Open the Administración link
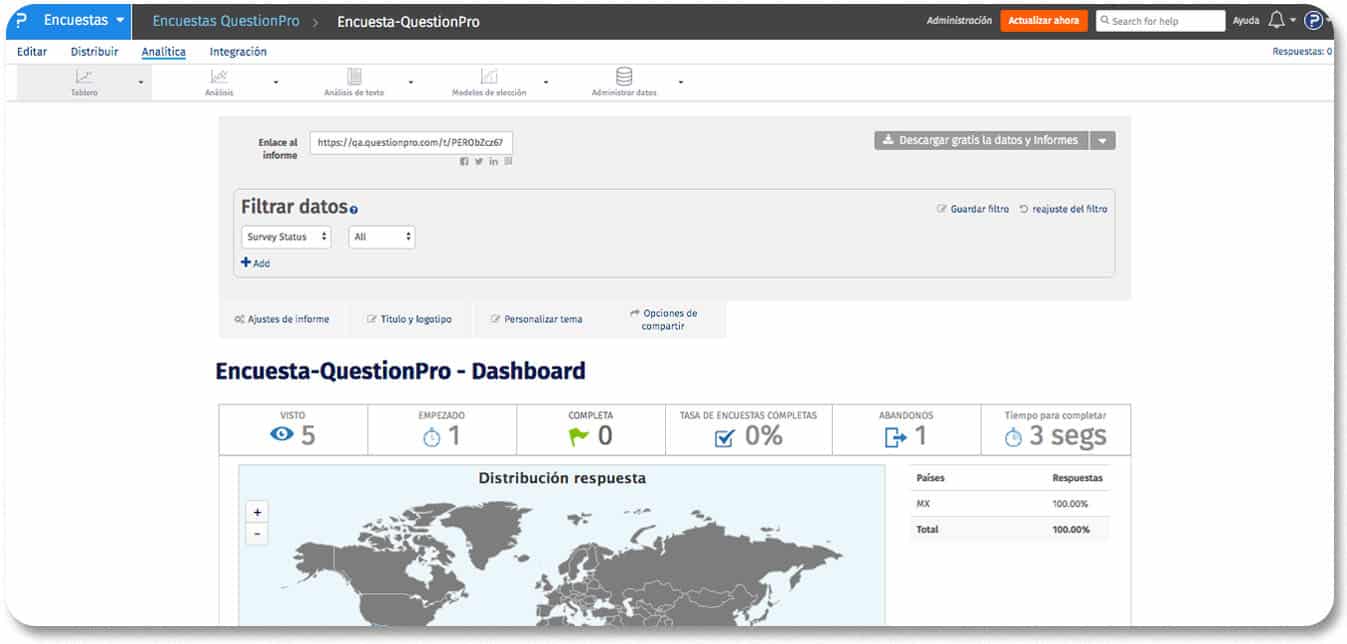This screenshot has width=1347, height=644. click(x=959, y=20)
